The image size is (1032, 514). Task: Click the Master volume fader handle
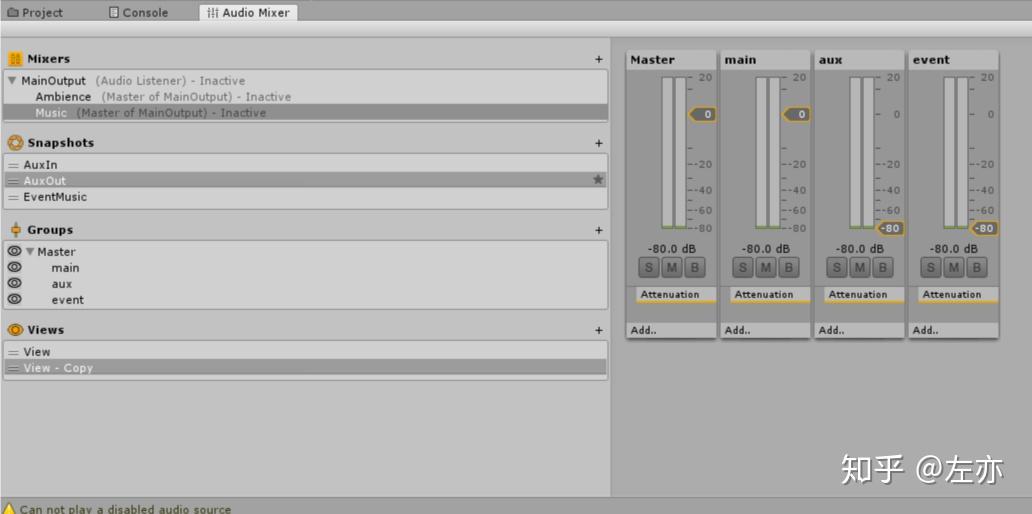click(702, 115)
